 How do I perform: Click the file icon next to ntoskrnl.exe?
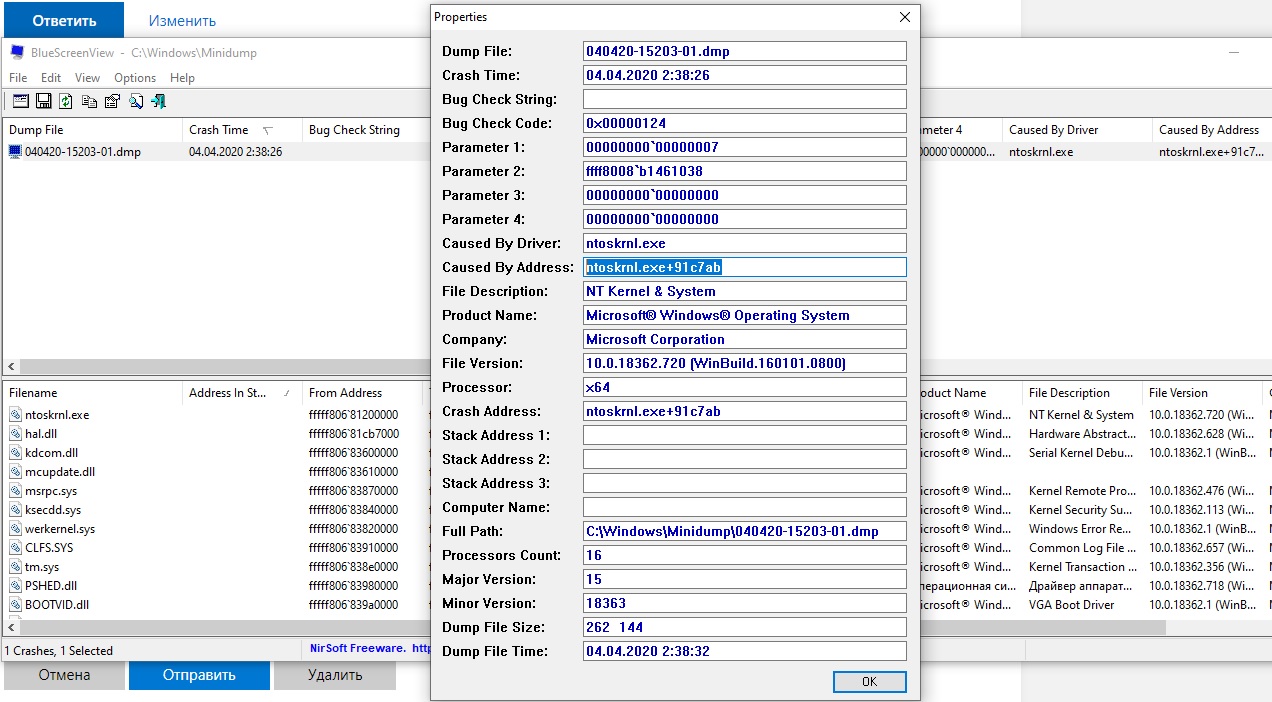[x=15, y=415]
